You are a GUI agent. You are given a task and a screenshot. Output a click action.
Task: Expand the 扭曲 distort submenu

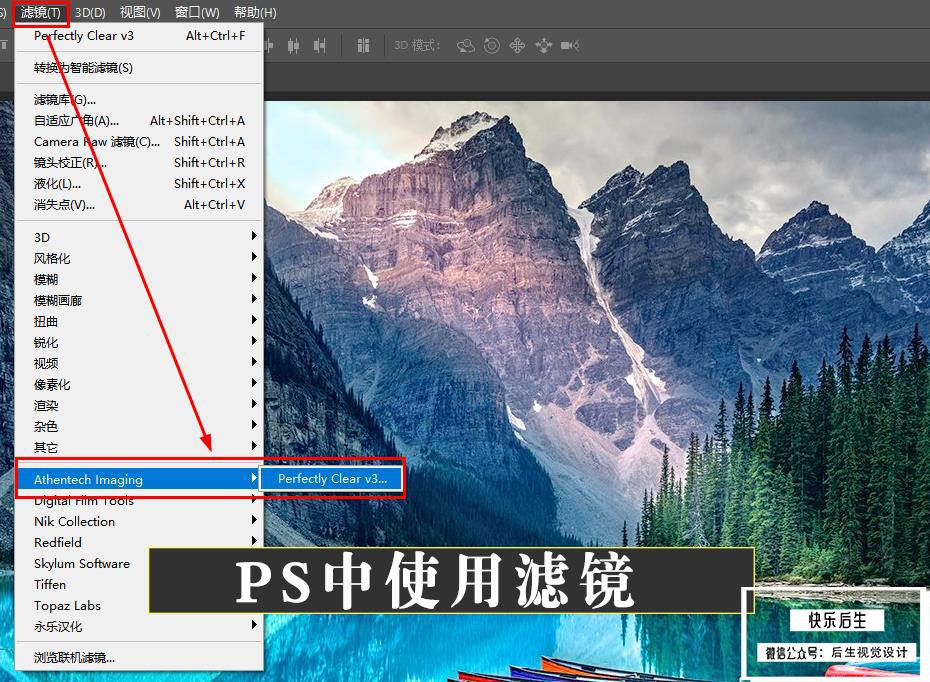[139, 321]
